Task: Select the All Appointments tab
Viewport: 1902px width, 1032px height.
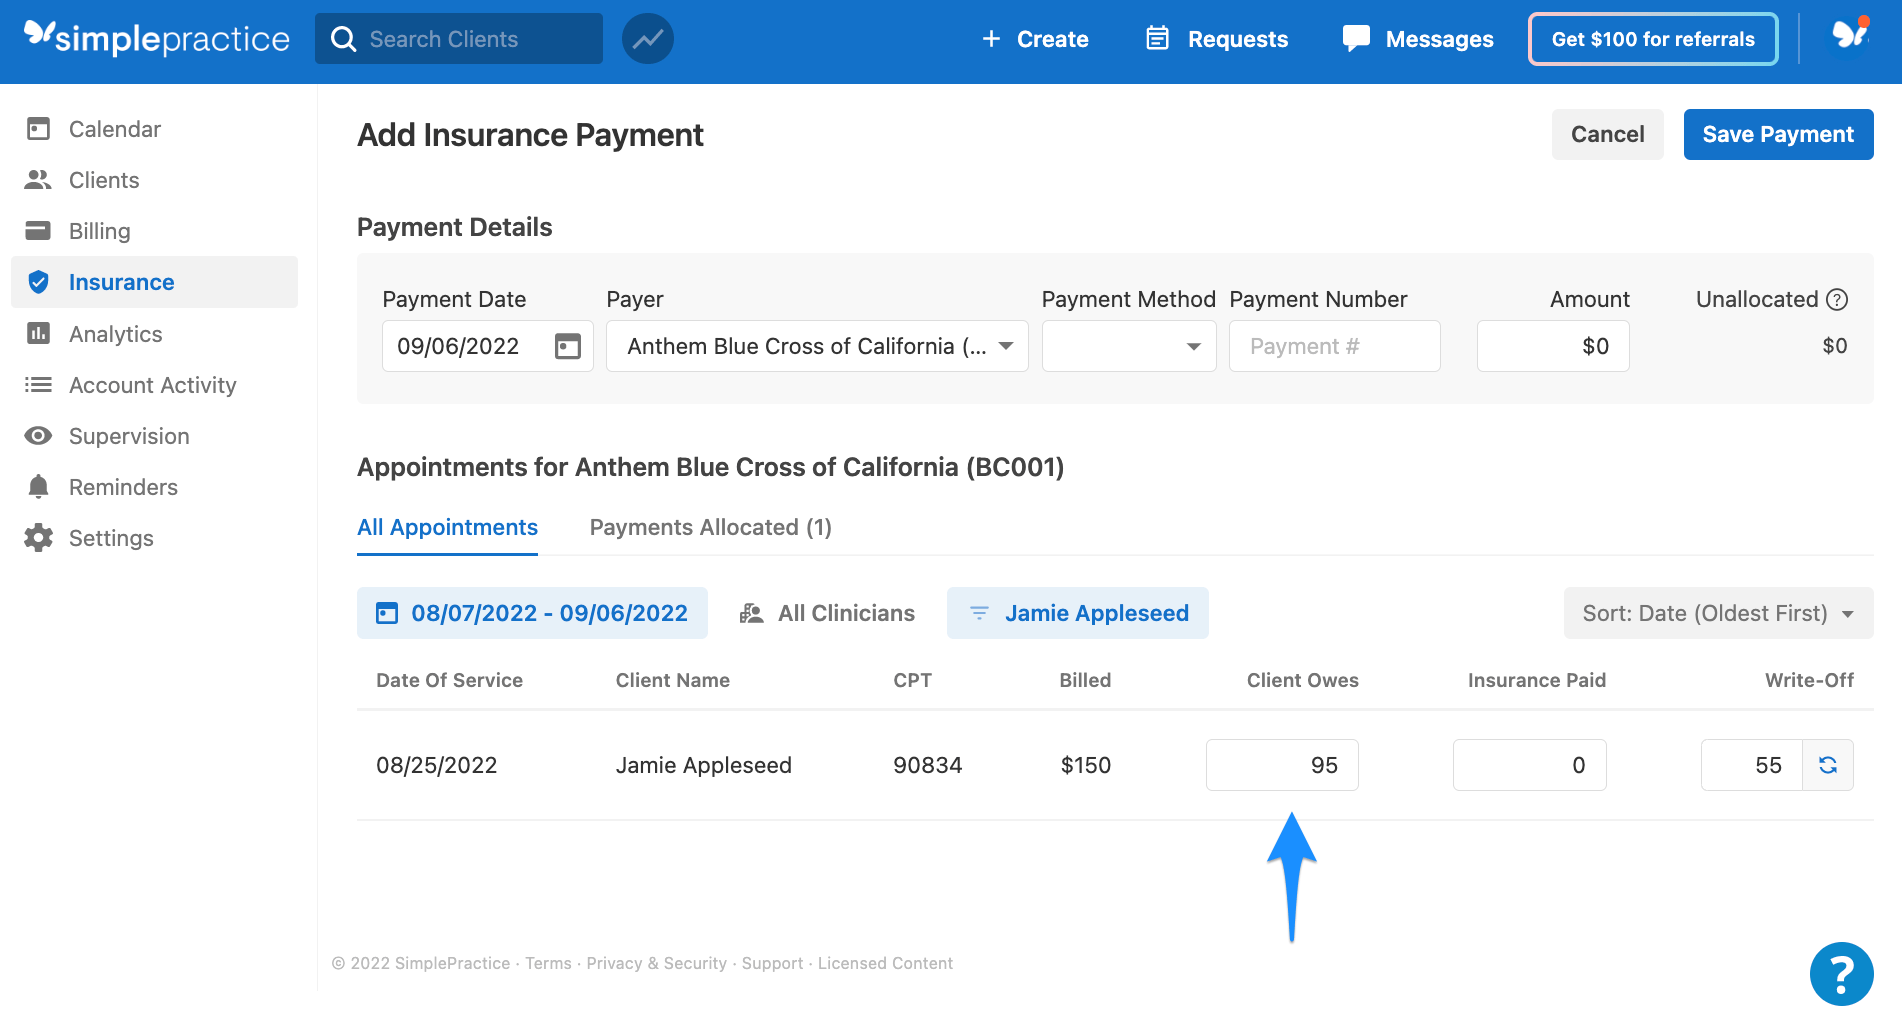Action: click(447, 527)
